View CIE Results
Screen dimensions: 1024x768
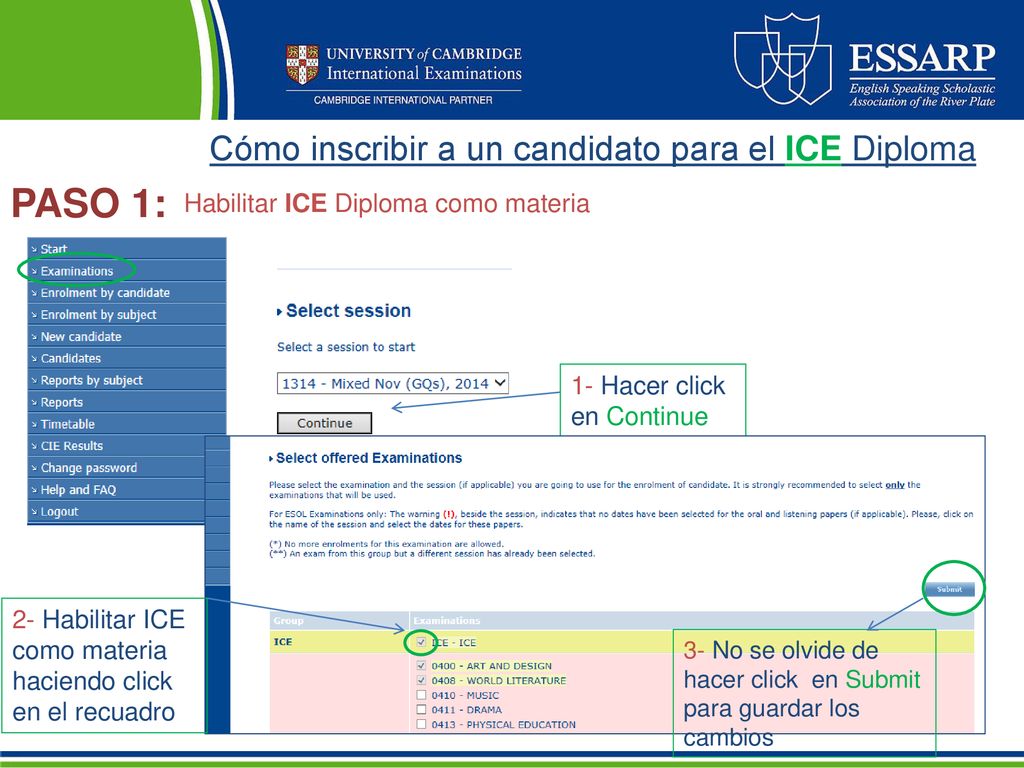118,445
